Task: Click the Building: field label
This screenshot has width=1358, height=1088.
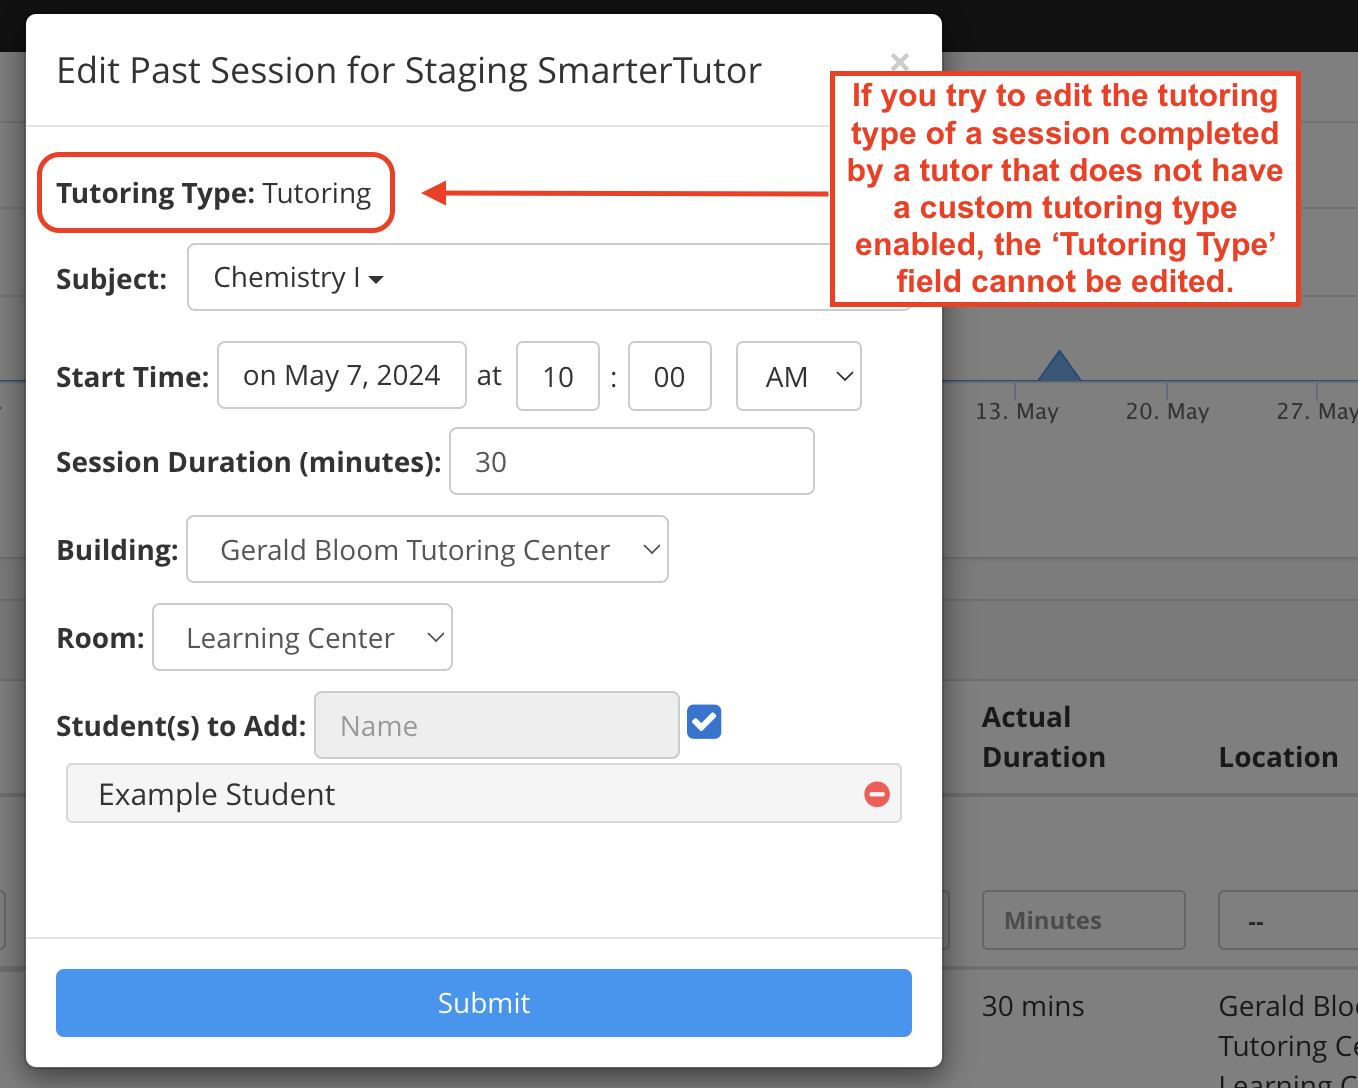Action: (117, 550)
